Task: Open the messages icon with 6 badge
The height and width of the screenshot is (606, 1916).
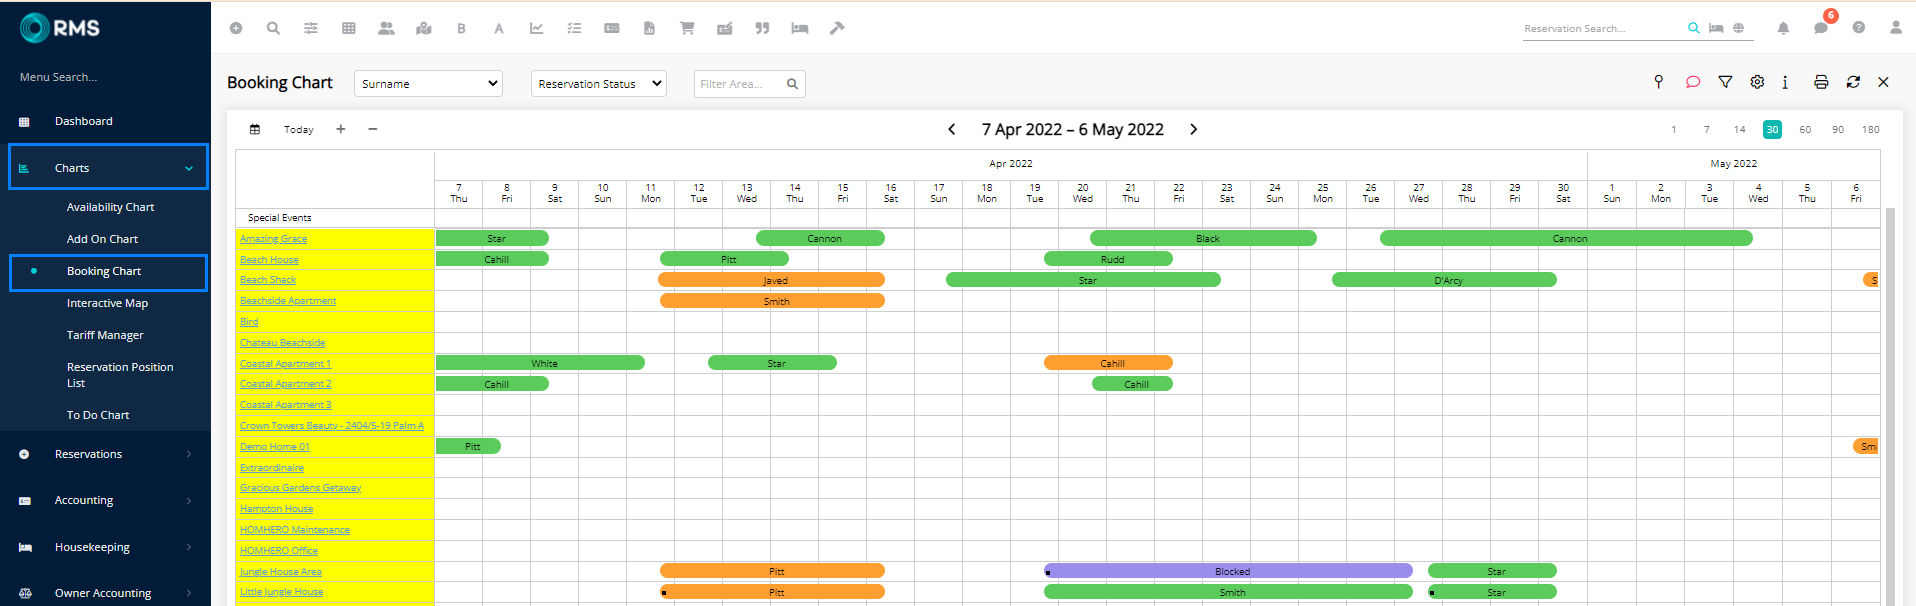Action: [1821, 28]
